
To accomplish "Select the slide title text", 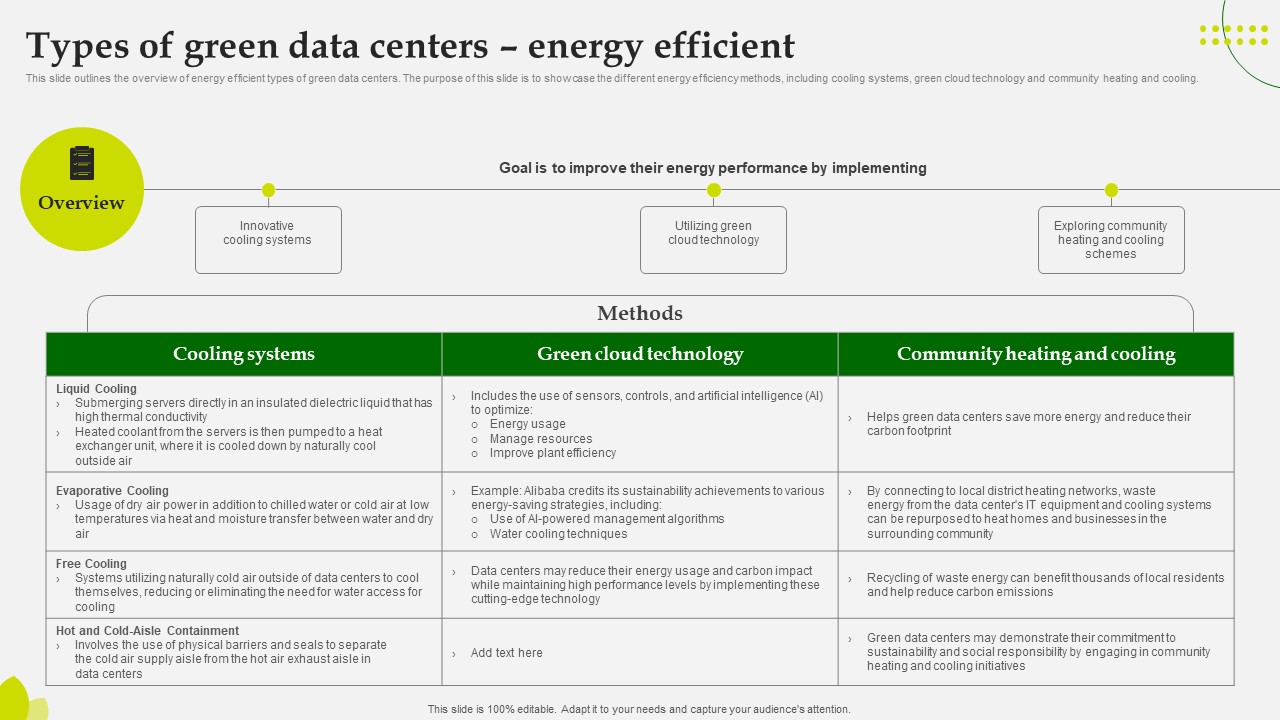I will pos(410,46).
